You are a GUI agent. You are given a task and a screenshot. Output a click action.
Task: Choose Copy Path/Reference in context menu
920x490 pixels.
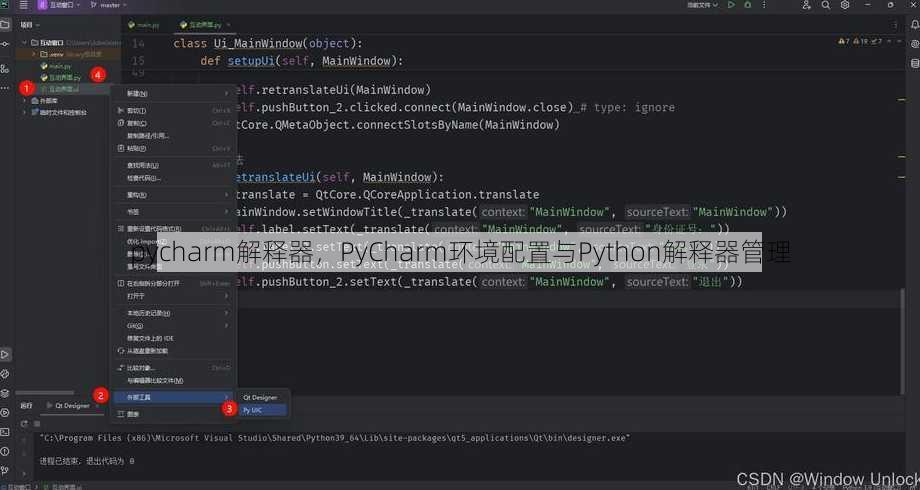pos(174,136)
